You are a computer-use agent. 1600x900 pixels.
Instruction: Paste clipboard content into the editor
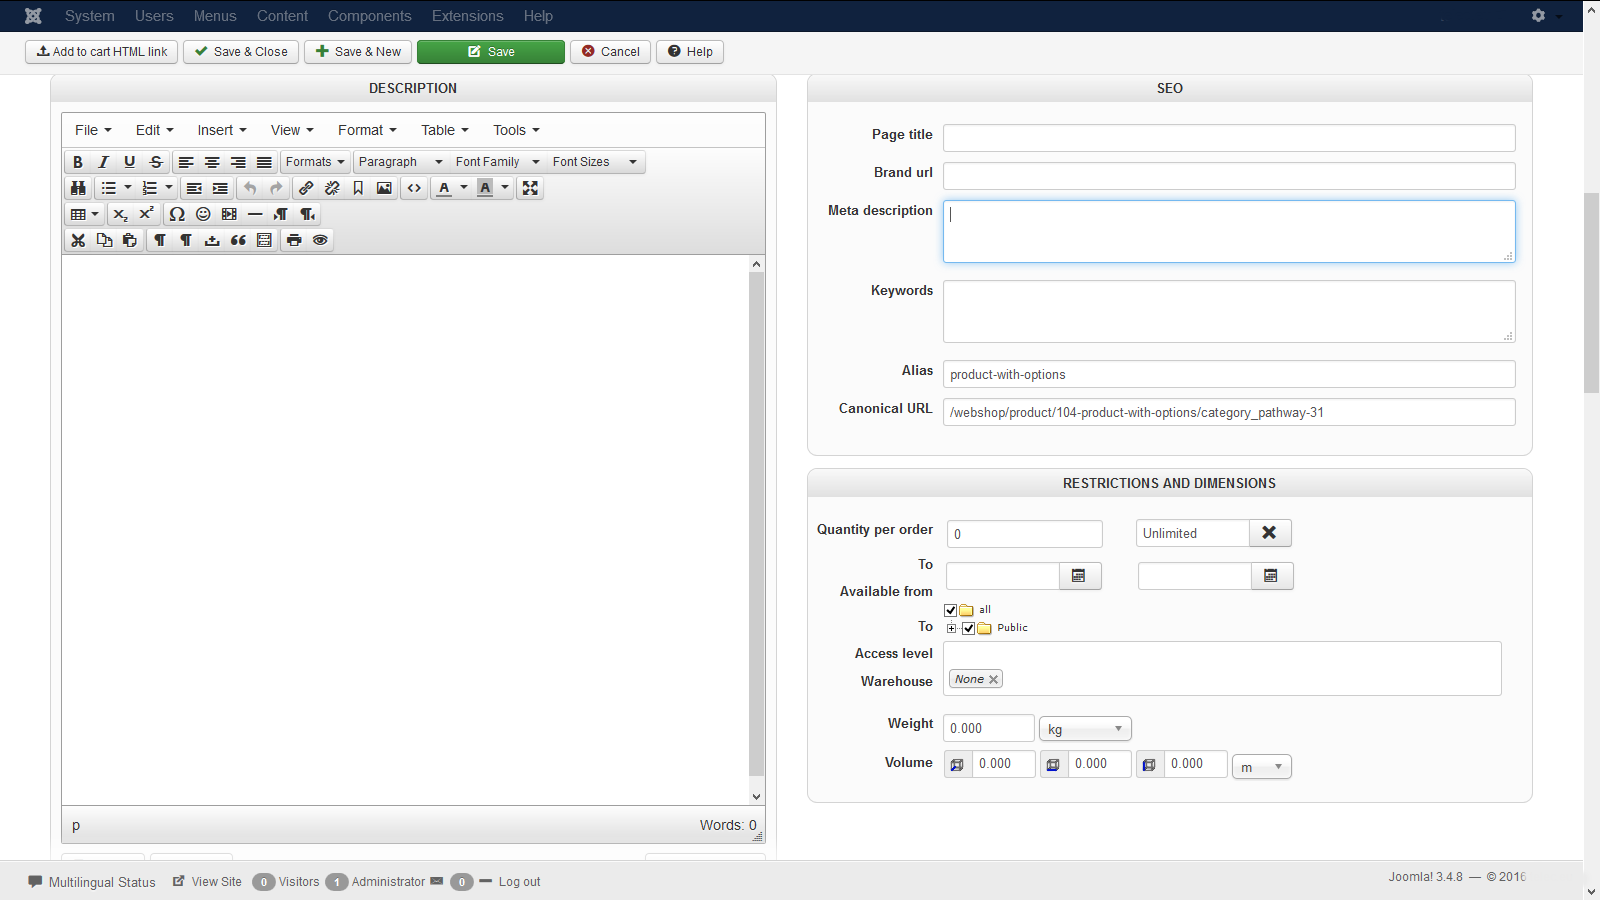[130, 240]
